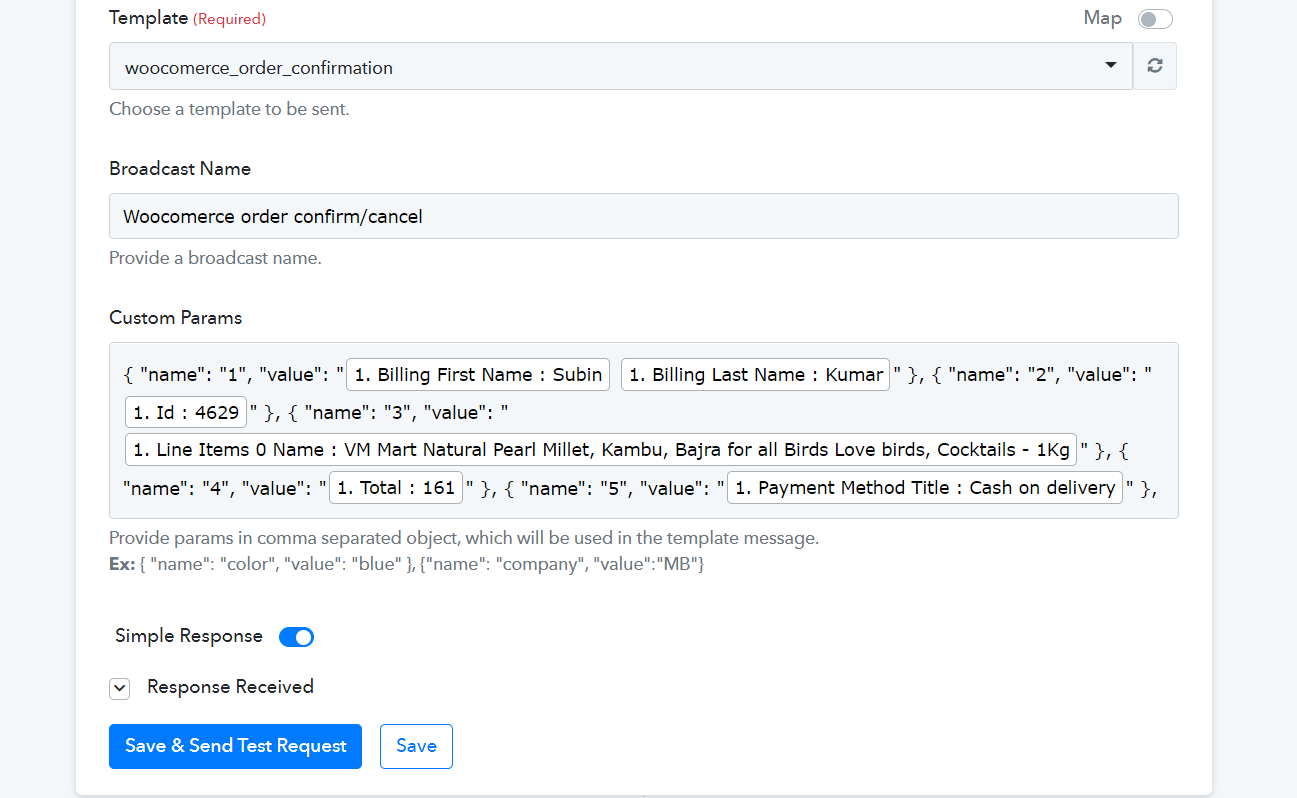
Task: Click the Simple Response label
Action: point(189,636)
